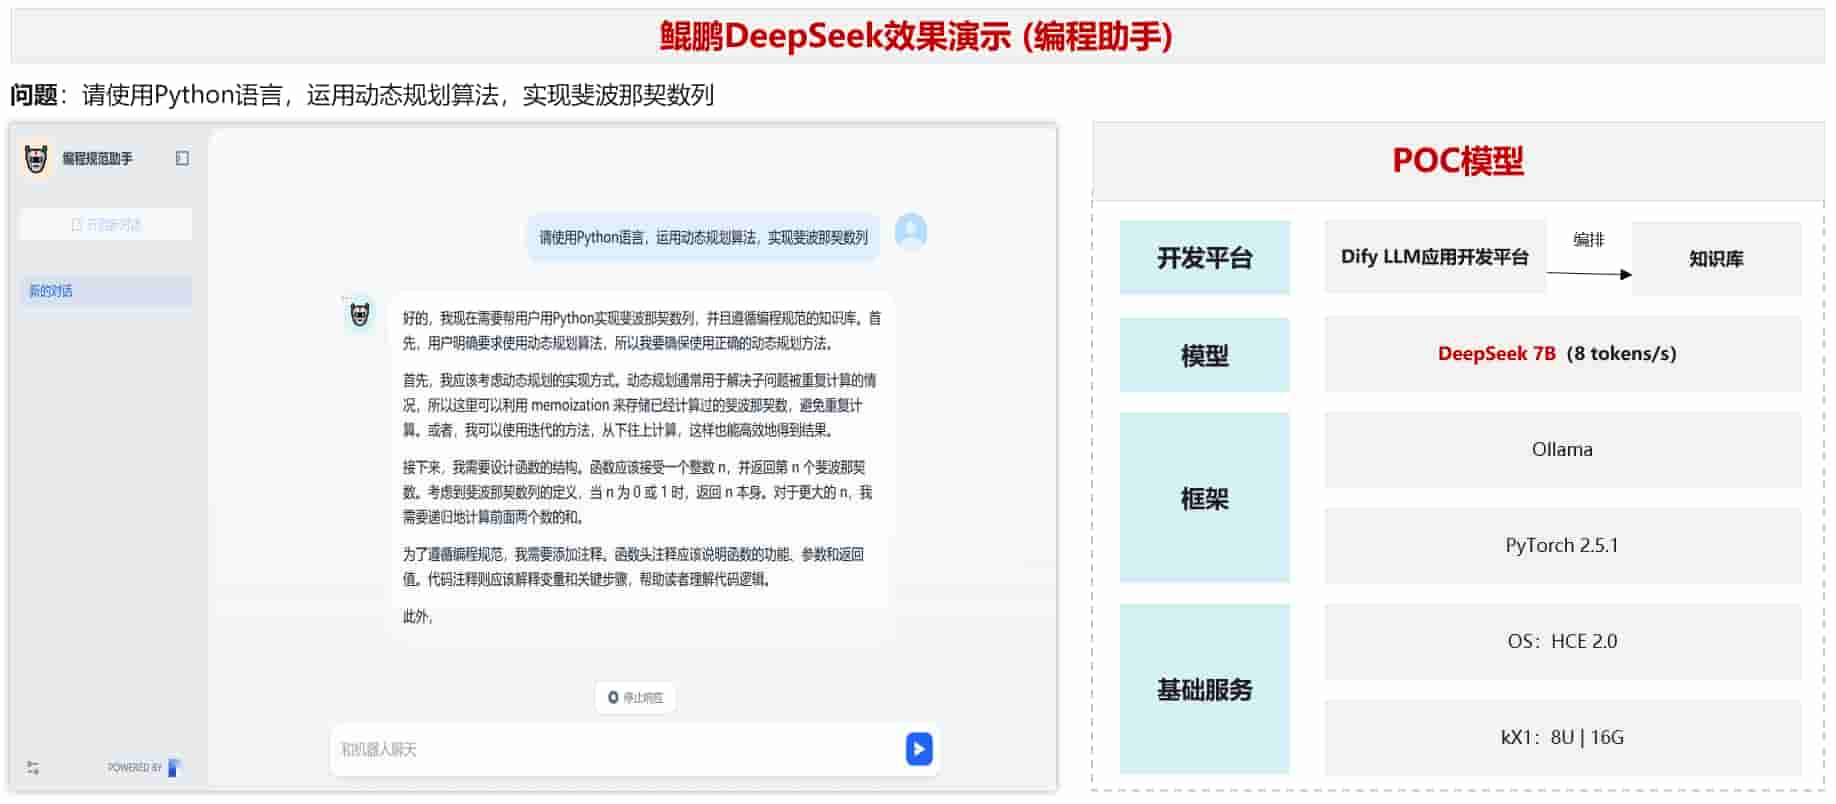Click the user avatar beside the question

(x=911, y=231)
